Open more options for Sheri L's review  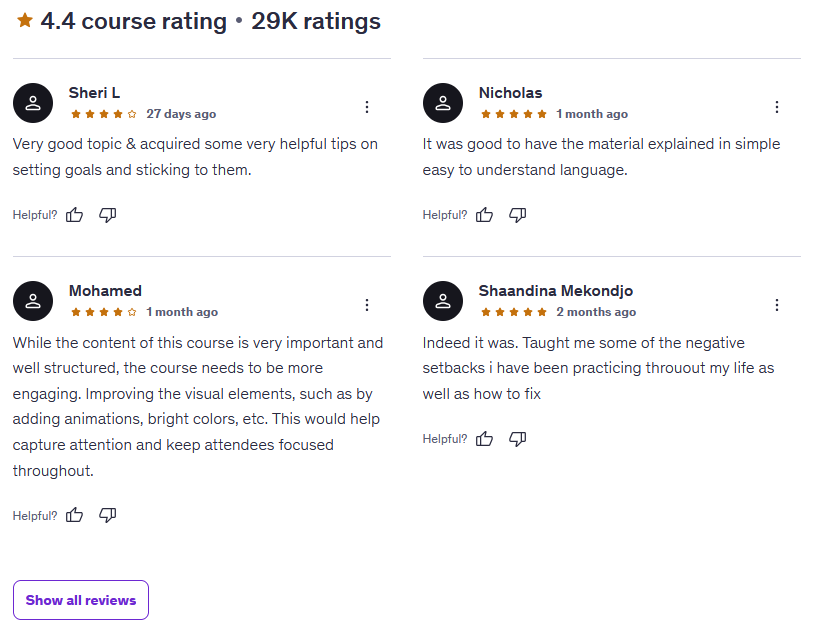367,107
